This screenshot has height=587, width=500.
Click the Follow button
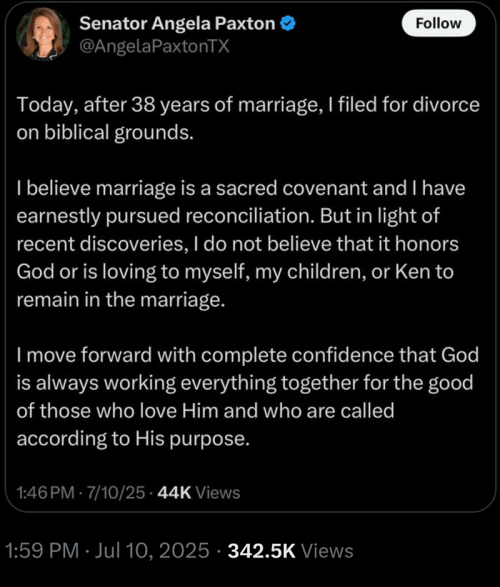[x=439, y=24]
